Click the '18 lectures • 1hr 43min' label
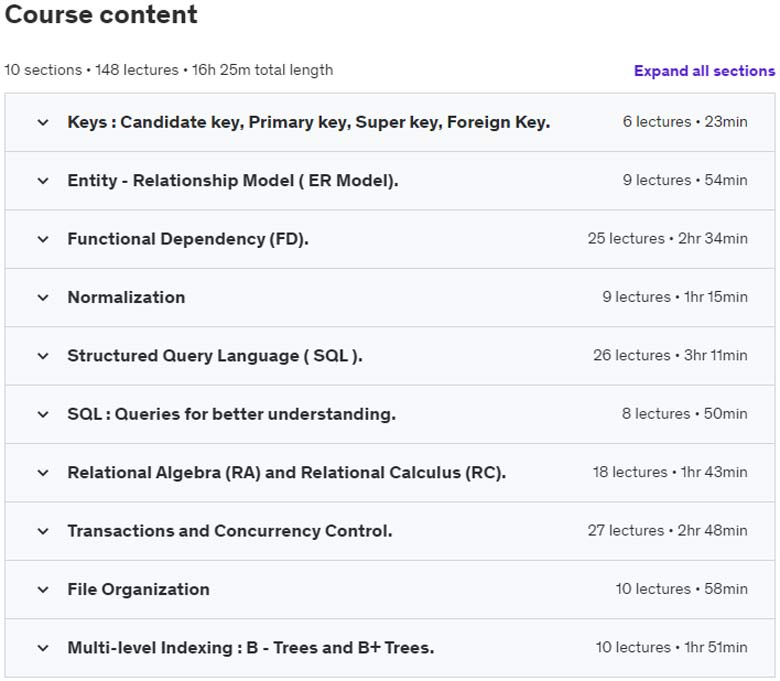Image resolution: width=780 pixels, height=681 pixels. click(x=670, y=472)
